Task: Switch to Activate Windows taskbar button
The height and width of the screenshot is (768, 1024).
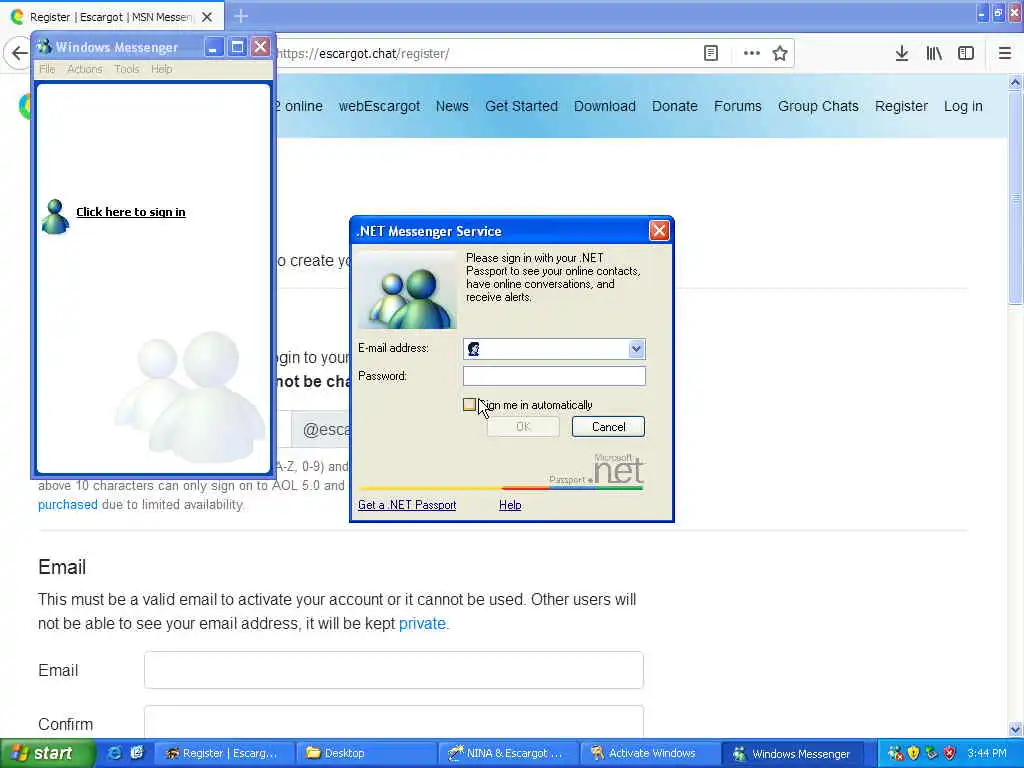Action: (648, 753)
